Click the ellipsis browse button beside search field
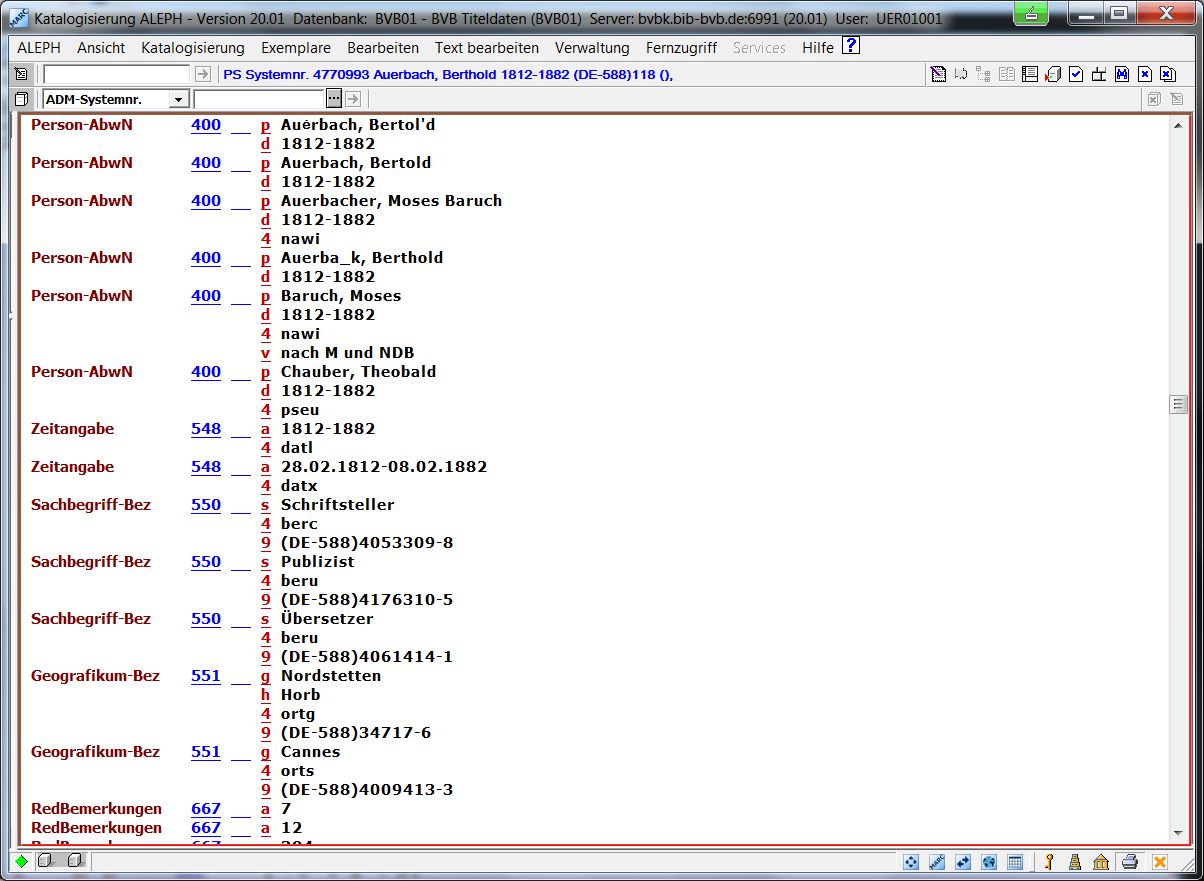 [334, 98]
